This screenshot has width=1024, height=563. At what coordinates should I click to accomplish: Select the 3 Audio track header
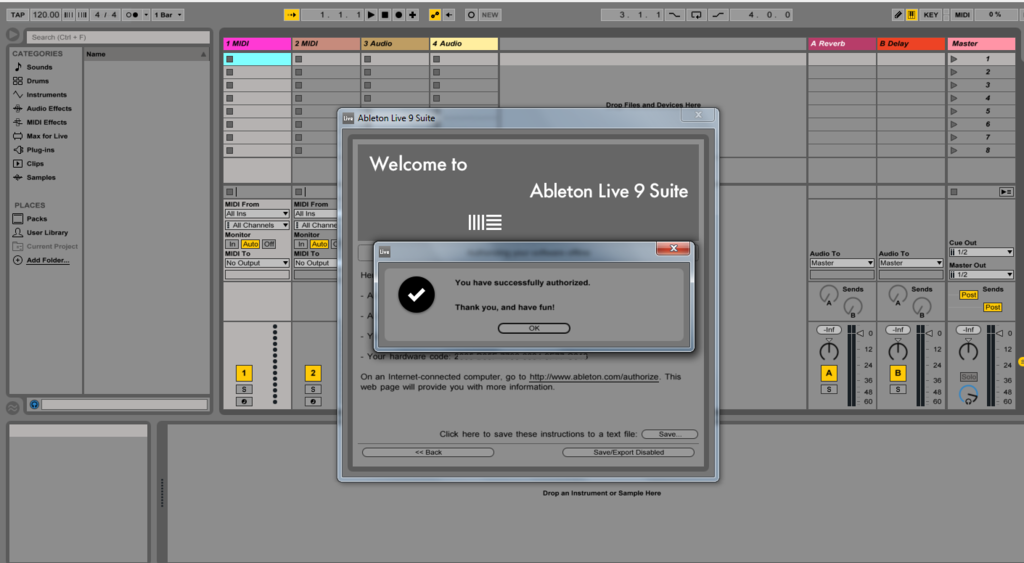(x=395, y=44)
